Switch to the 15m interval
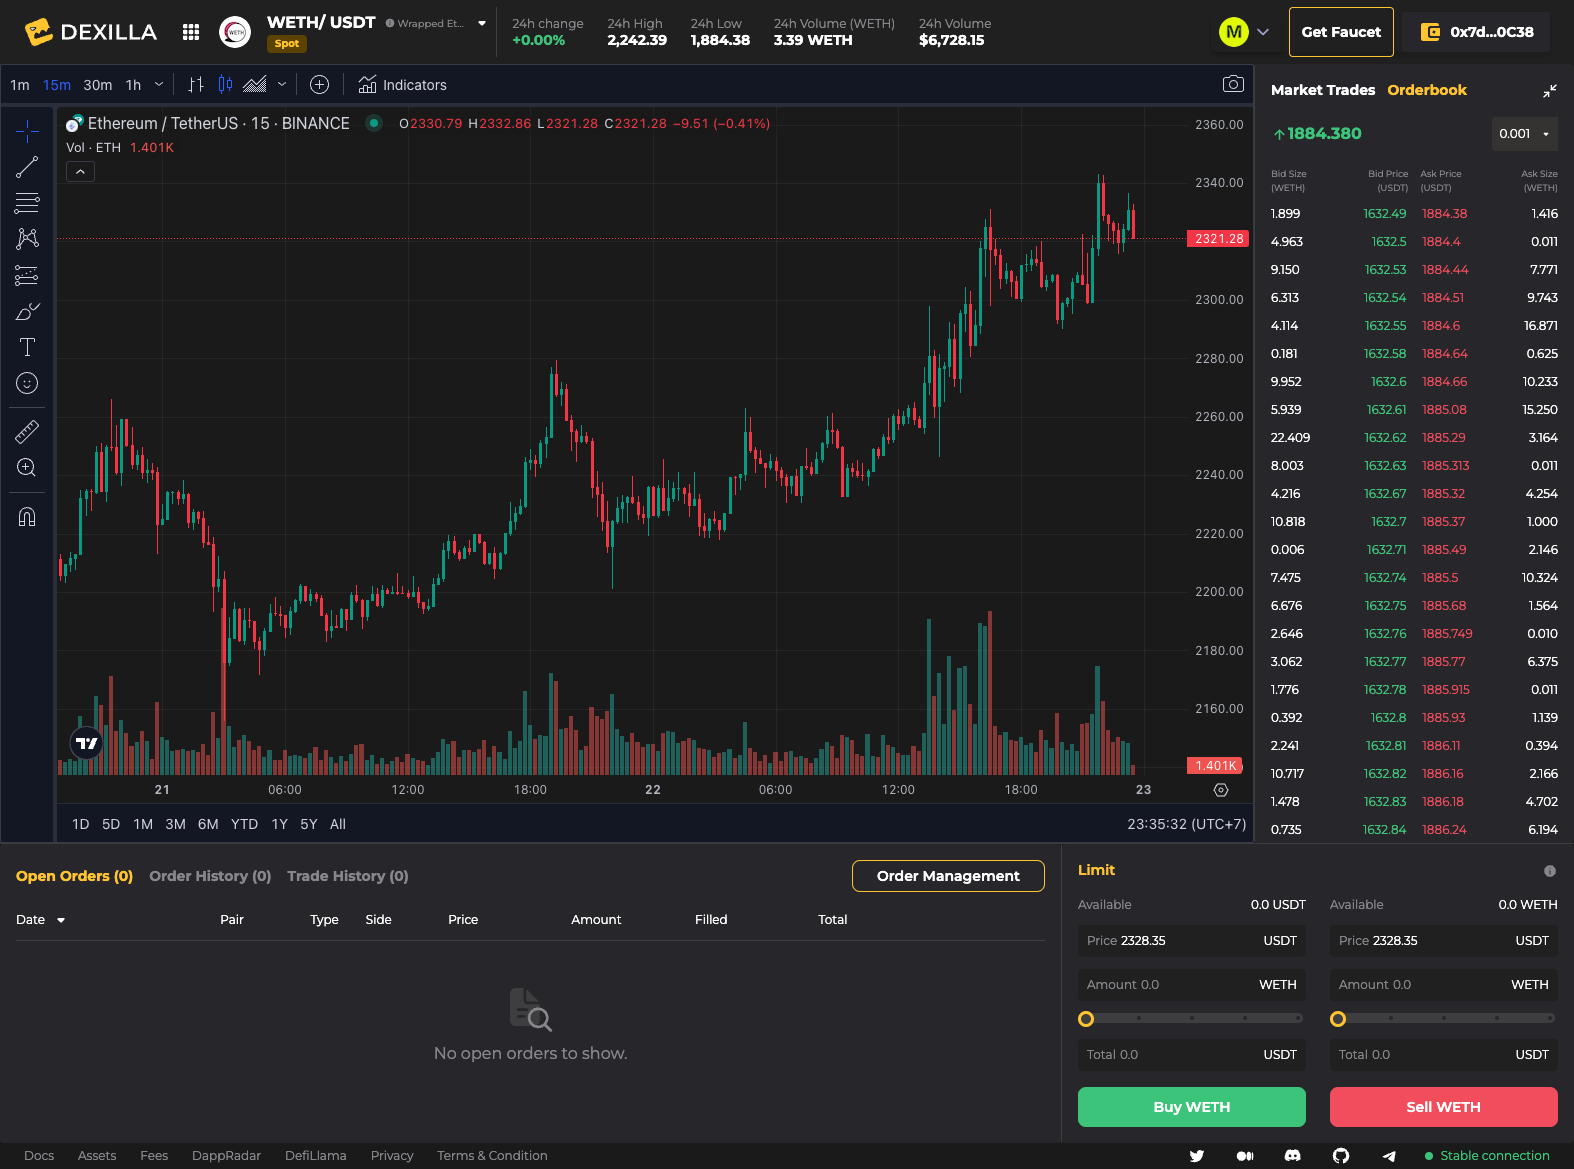The image size is (1574, 1169). coord(57,85)
